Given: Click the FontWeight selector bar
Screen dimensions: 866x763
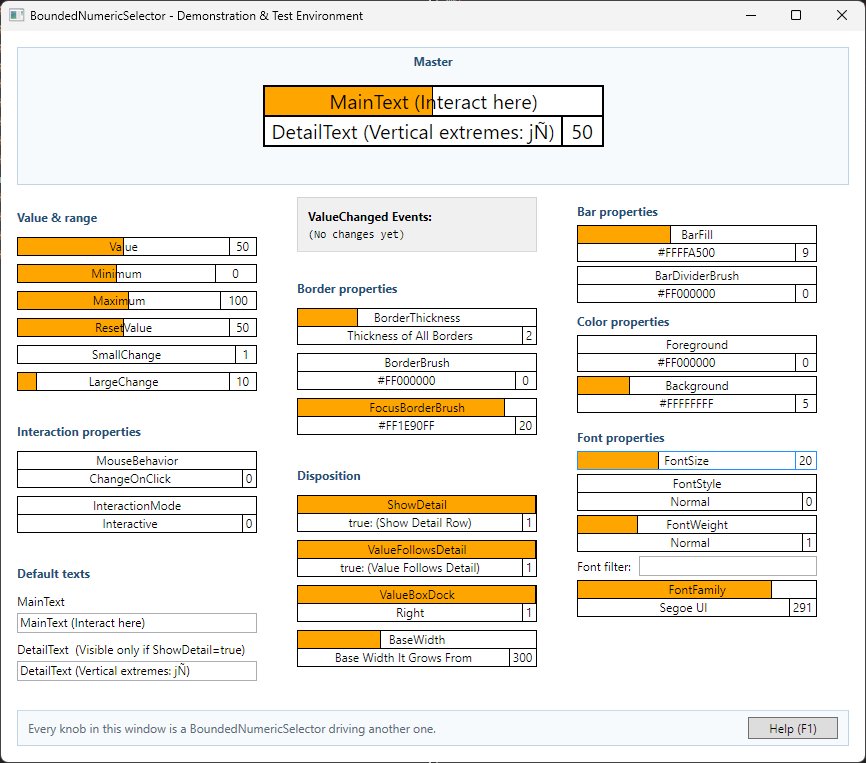Looking at the screenshot, I should (697, 525).
